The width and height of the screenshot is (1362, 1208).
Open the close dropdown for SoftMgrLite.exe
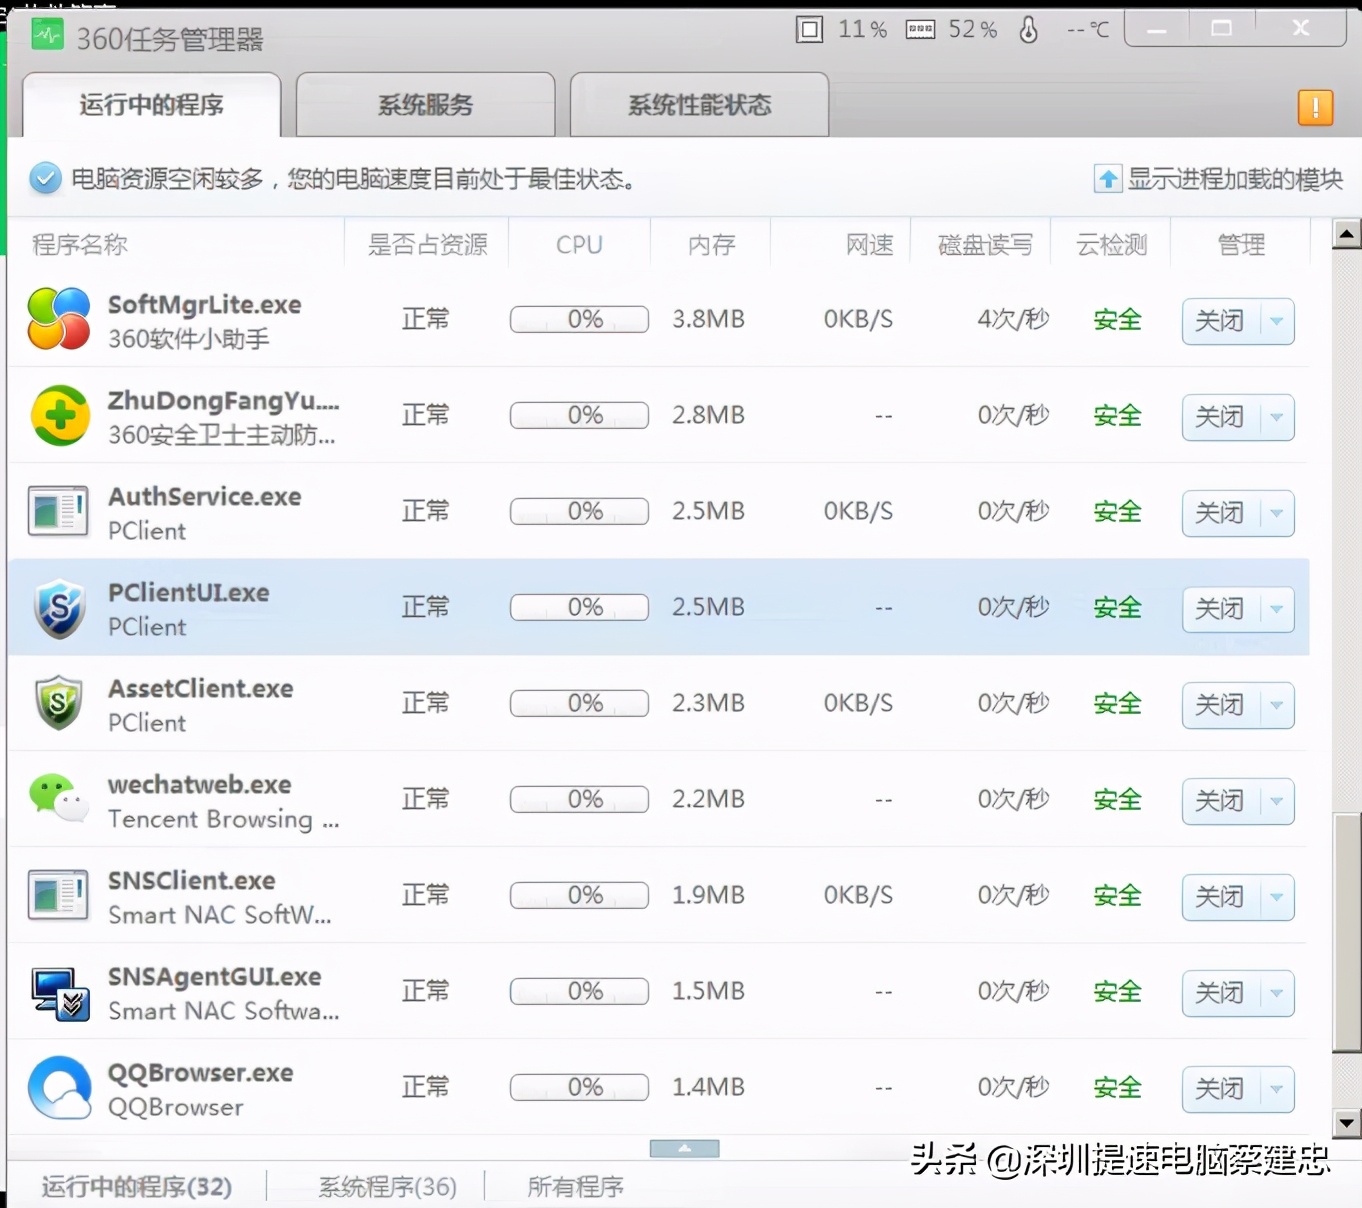coord(1277,322)
